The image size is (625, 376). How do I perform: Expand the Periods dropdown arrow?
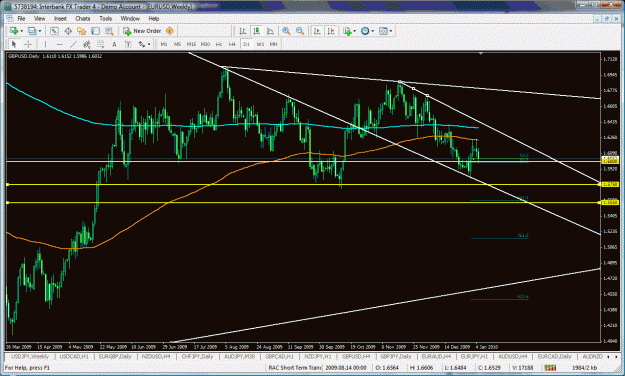[x=373, y=31]
